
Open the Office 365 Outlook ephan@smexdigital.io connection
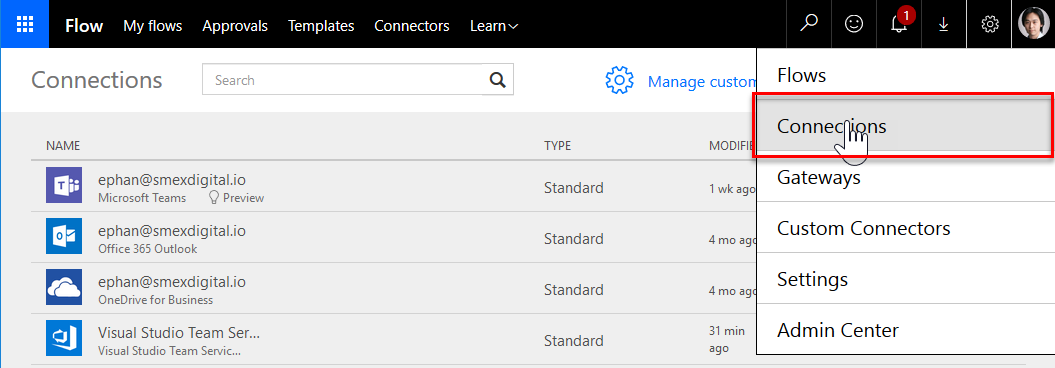pos(172,231)
